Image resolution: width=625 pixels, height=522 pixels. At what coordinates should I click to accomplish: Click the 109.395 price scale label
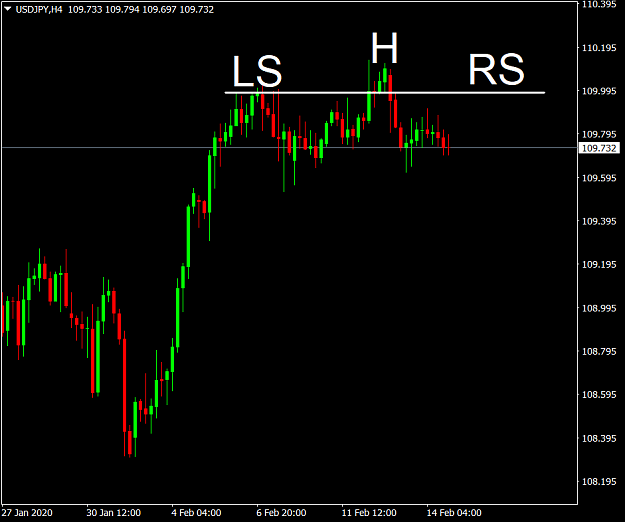tap(599, 221)
